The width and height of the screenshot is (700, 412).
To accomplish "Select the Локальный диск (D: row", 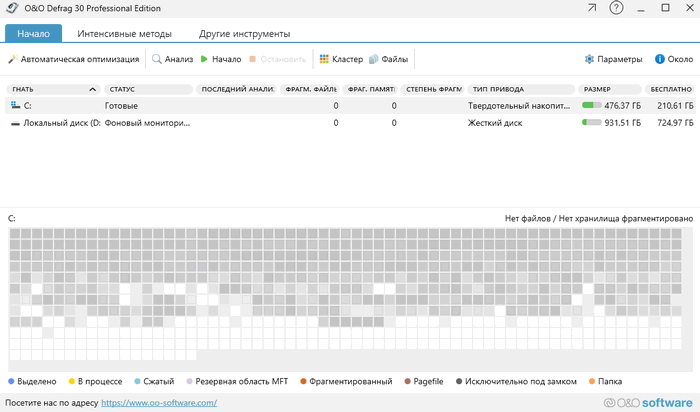I will (x=350, y=123).
